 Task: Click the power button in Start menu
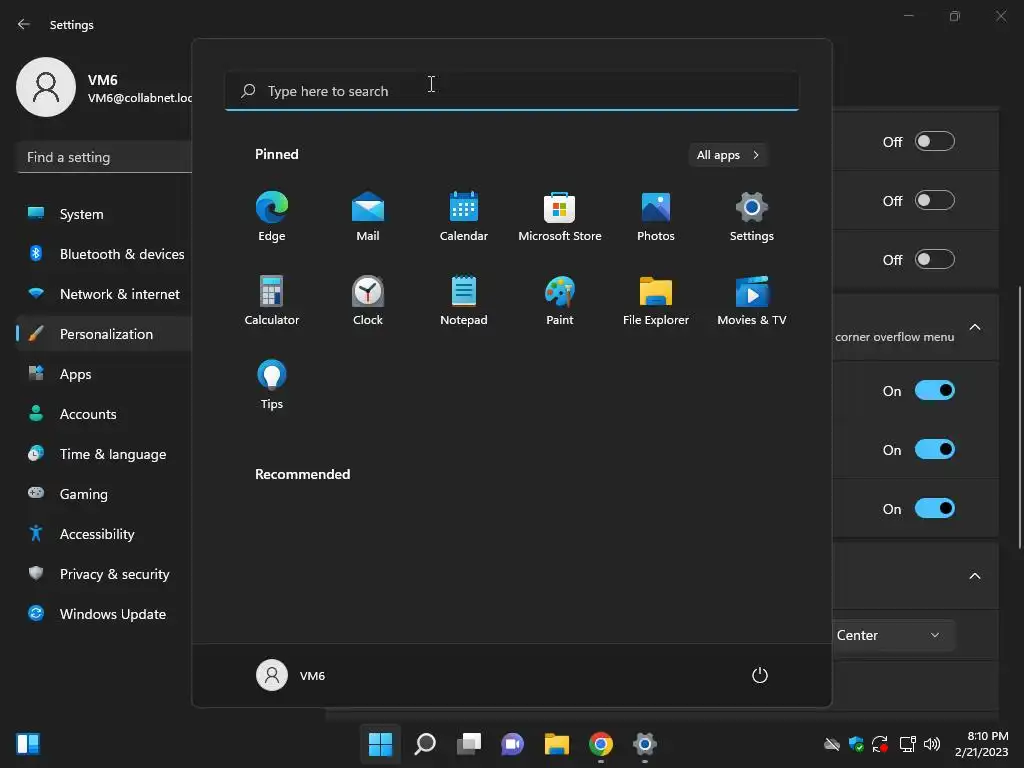760,675
